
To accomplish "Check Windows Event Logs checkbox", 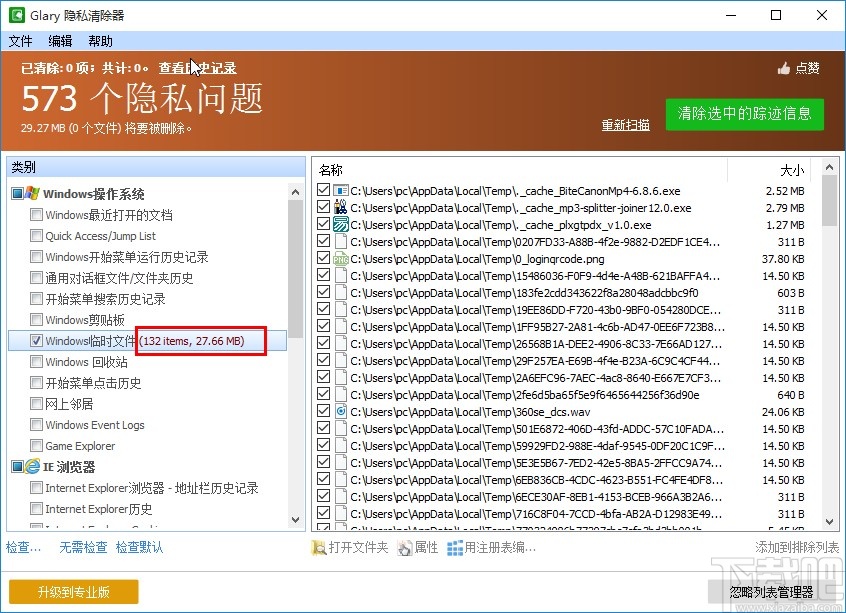I will pos(36,425).
